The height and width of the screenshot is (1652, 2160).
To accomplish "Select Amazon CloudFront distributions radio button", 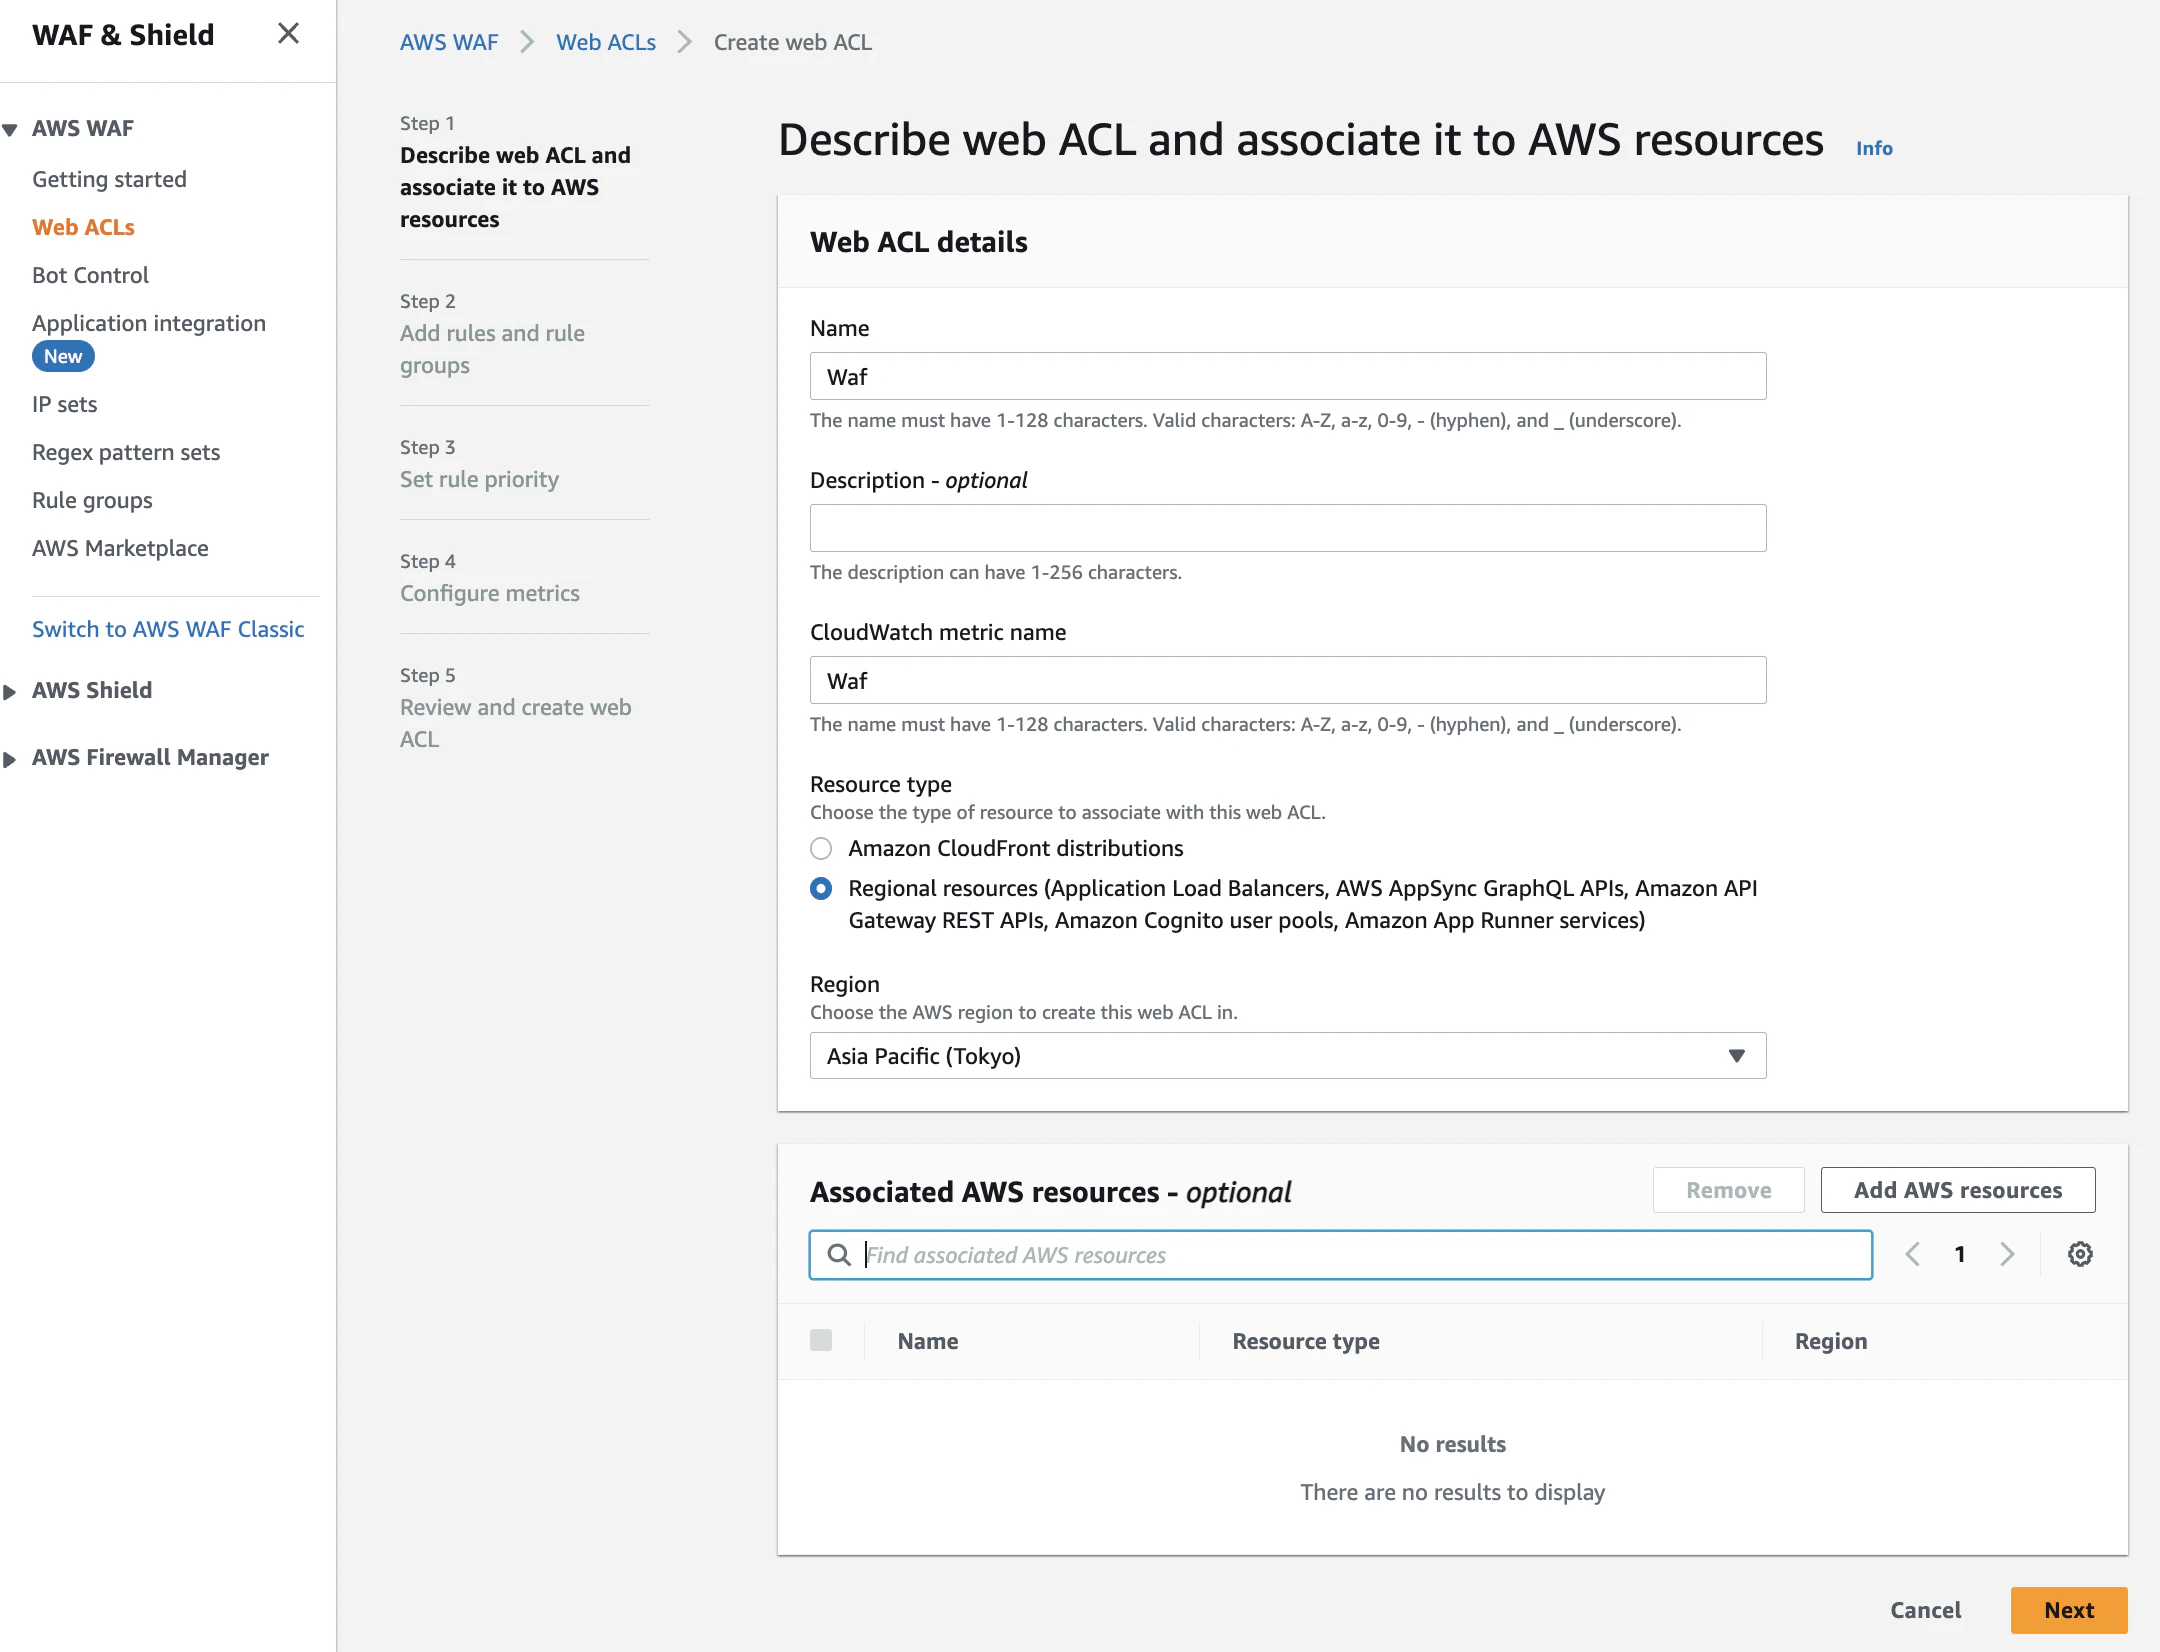I will [821, 849].
